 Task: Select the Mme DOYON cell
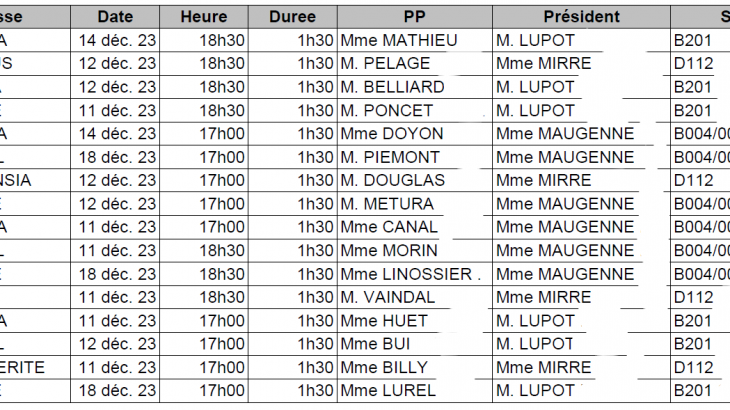coord(391,134)
